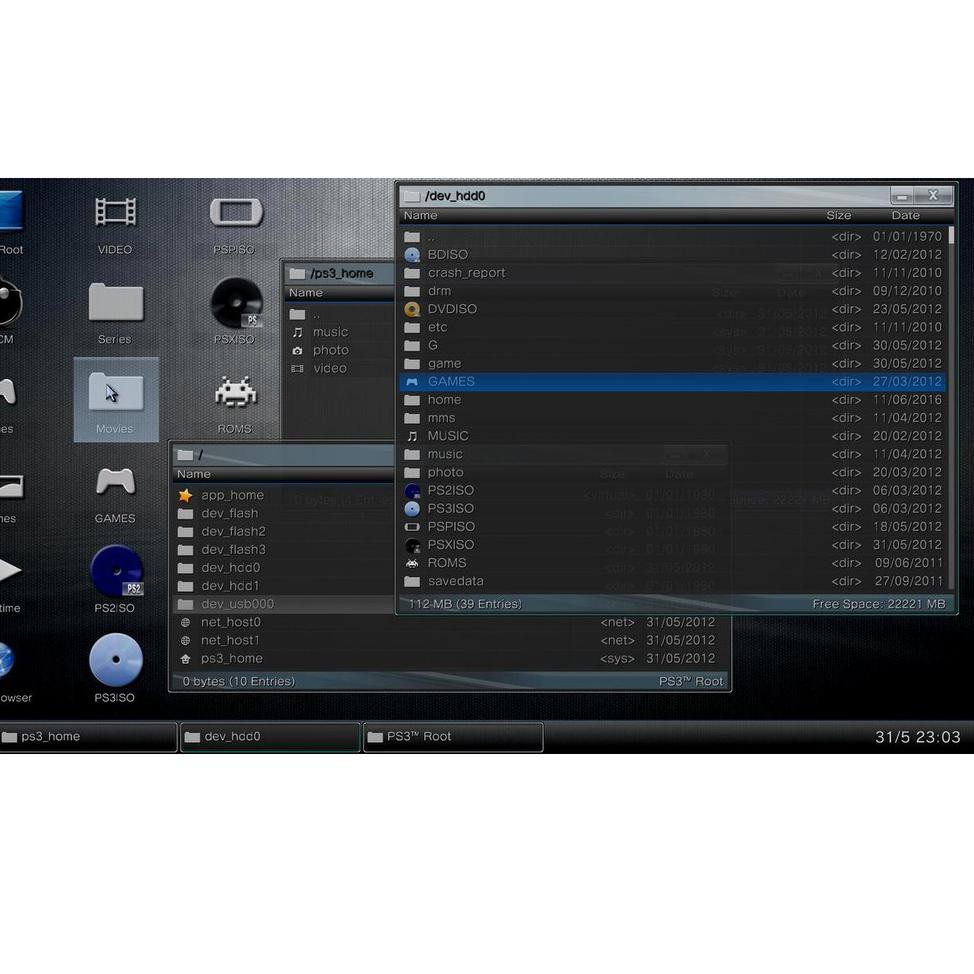Open the GAMES controller desktop icon
Screen dimensions: 974x974
[x=115, y=483]
